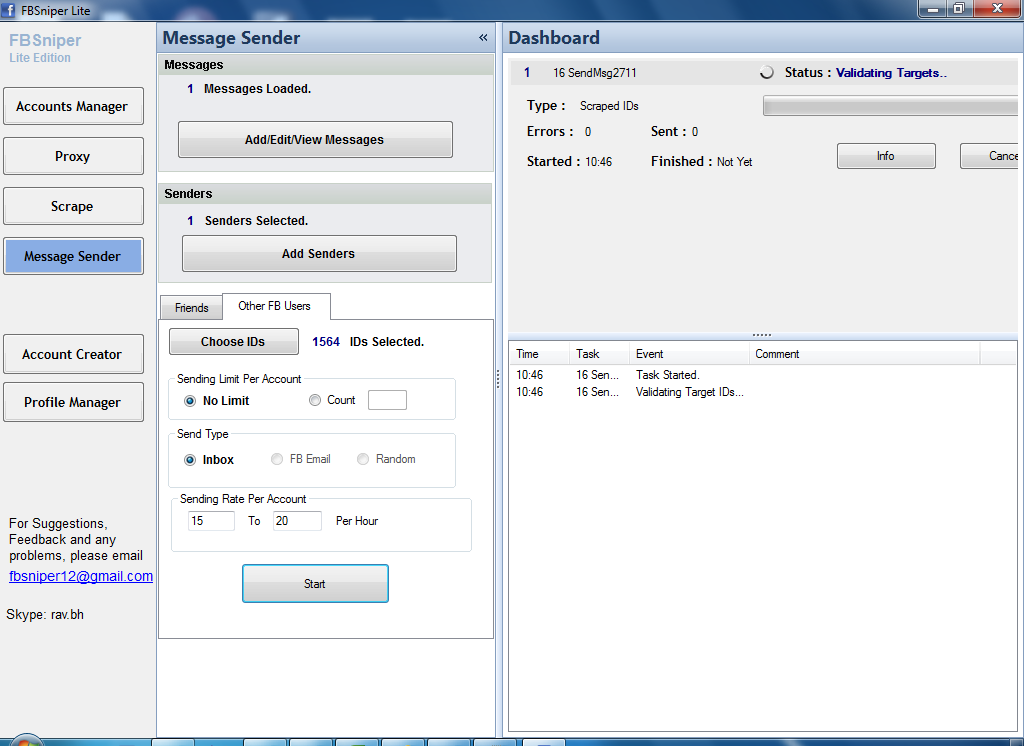Open the Accounts Manager section

73,106
